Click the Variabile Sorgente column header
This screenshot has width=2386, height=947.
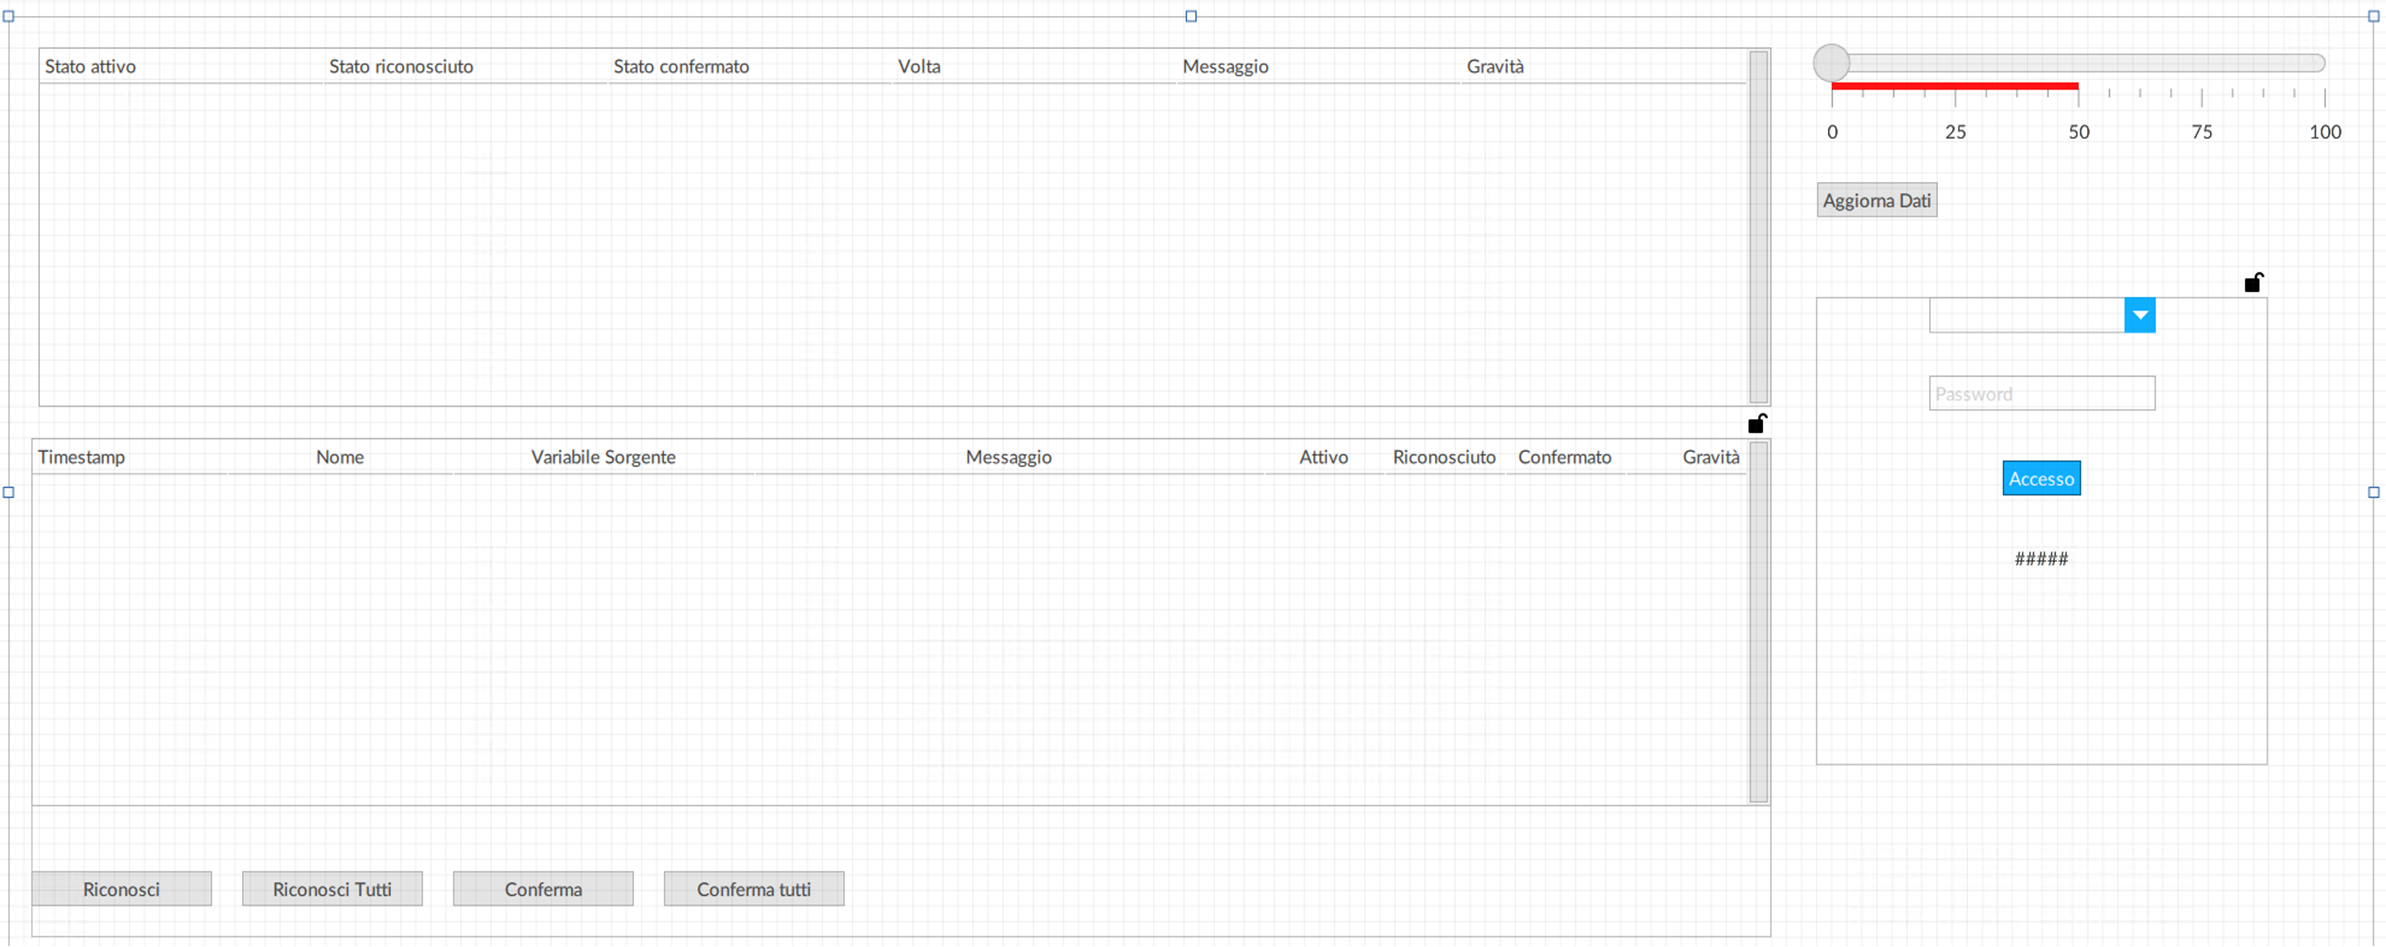point(603,457)
